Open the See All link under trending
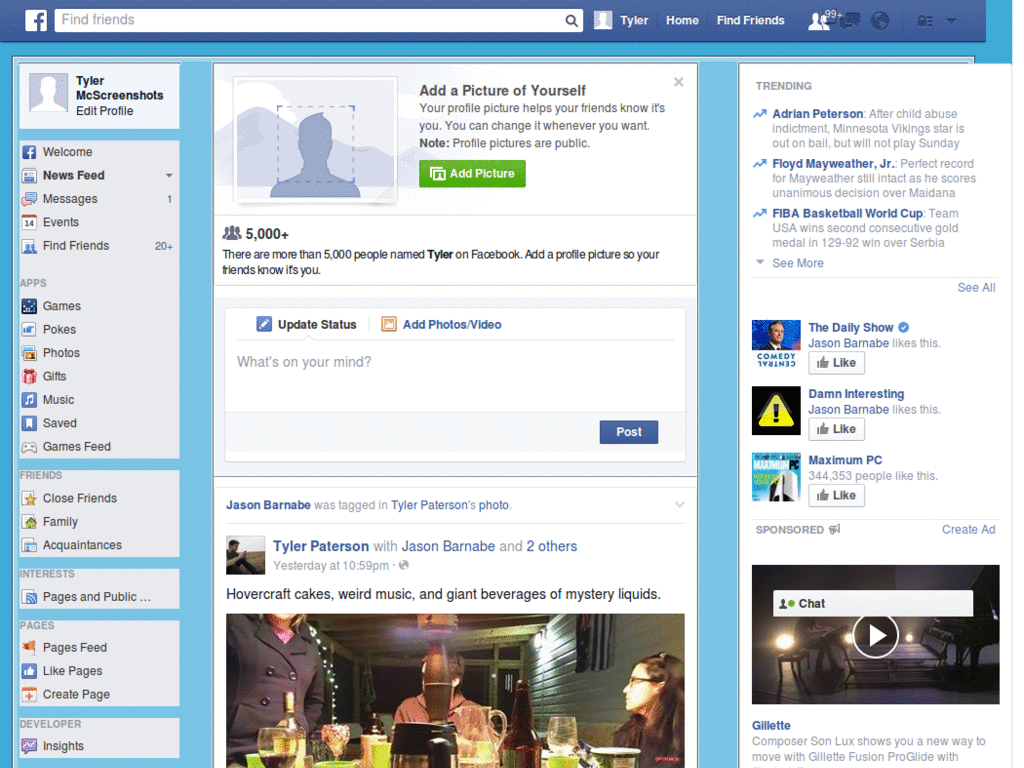This screenshot has height=768, width=1024. 976,288
